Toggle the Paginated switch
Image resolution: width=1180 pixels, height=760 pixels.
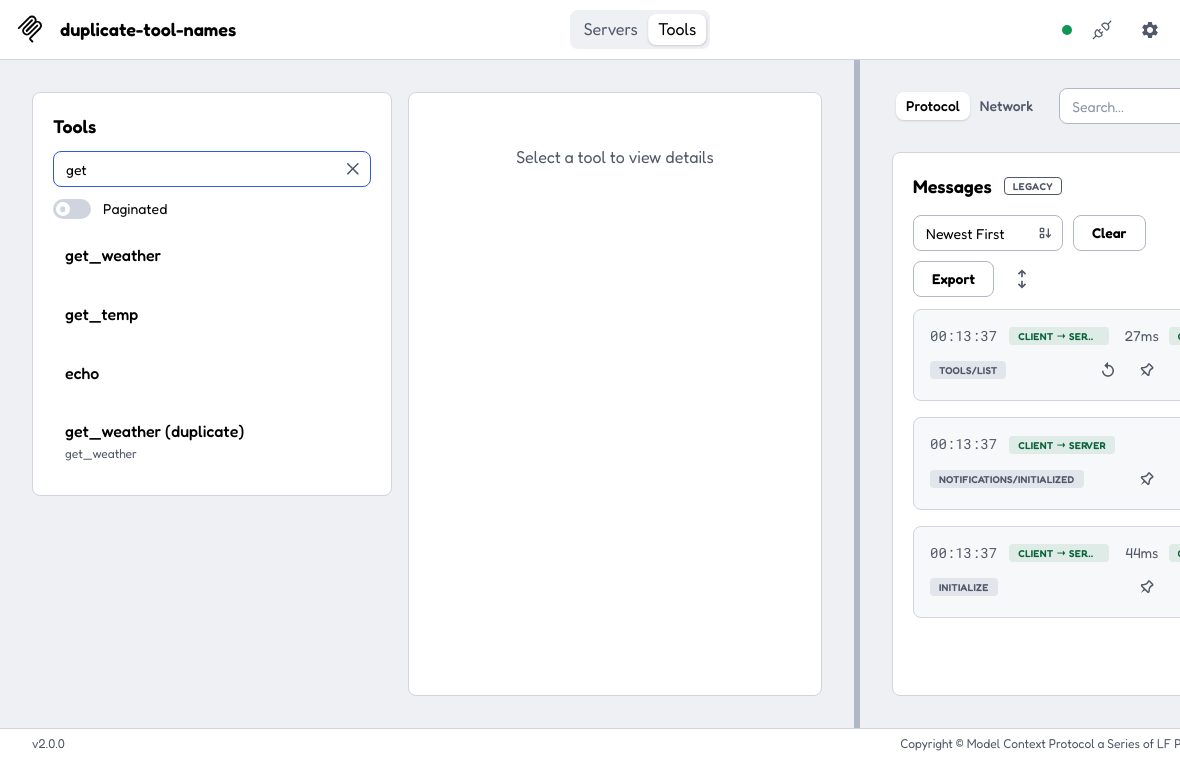72,209
